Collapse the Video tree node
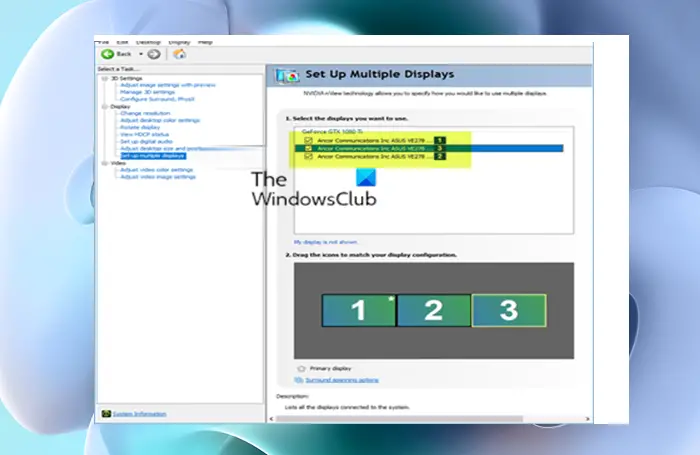 point(105,163)
